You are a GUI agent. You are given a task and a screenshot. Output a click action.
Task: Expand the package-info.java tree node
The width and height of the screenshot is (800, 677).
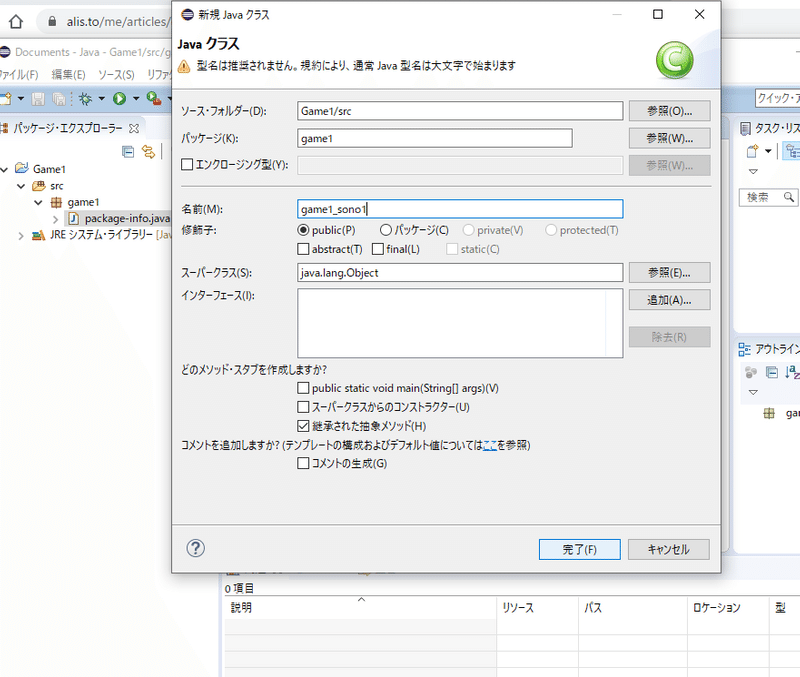click(x=56, y=219)
